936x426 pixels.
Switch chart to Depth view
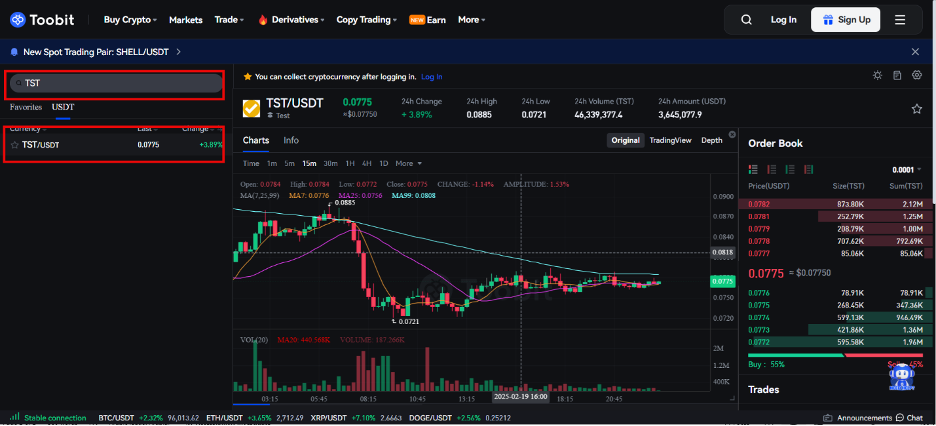(712, 140)
